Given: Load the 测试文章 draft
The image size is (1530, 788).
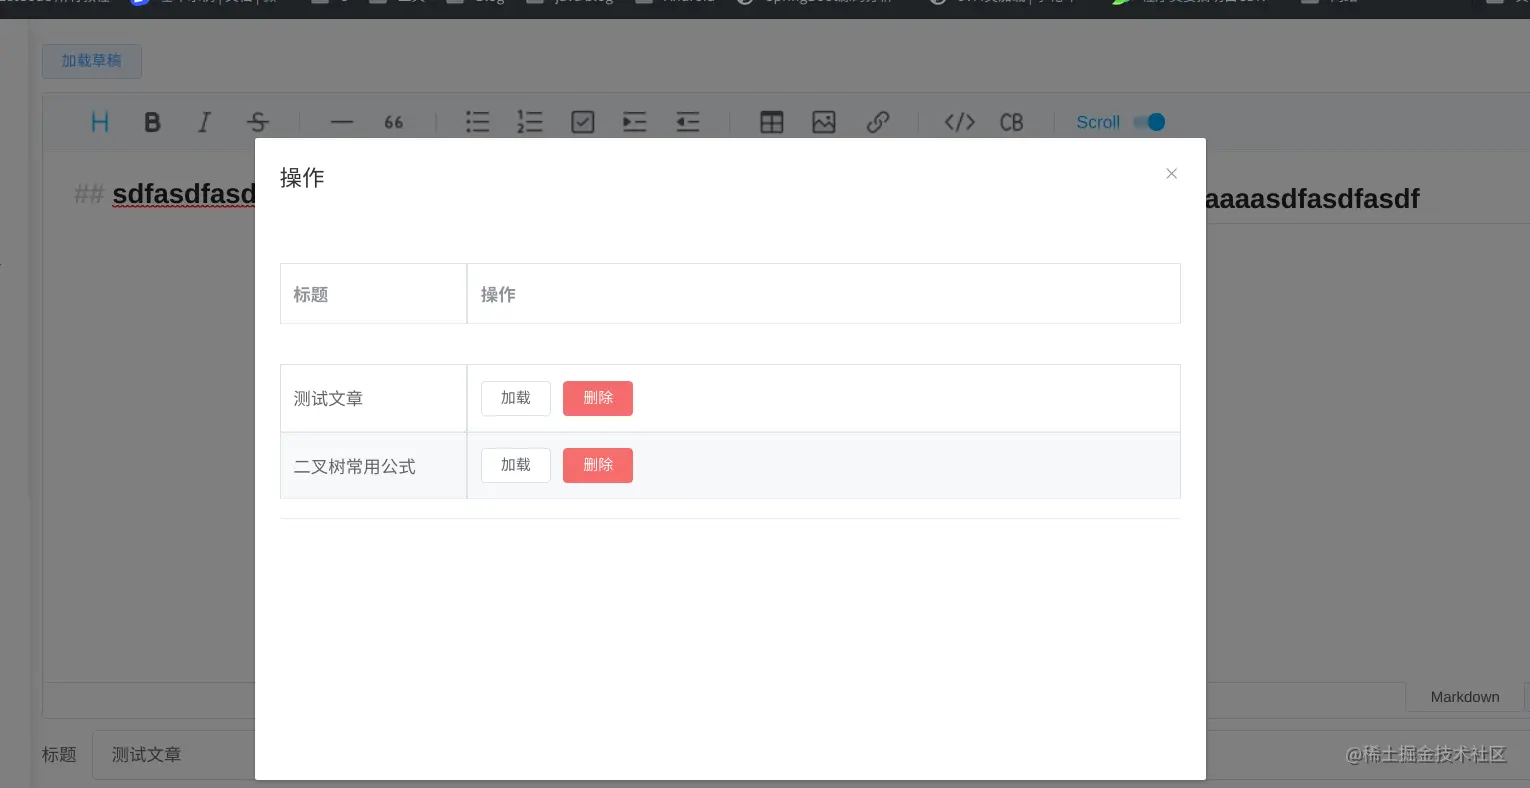Looking at the screenshot, I should (516, 398).
